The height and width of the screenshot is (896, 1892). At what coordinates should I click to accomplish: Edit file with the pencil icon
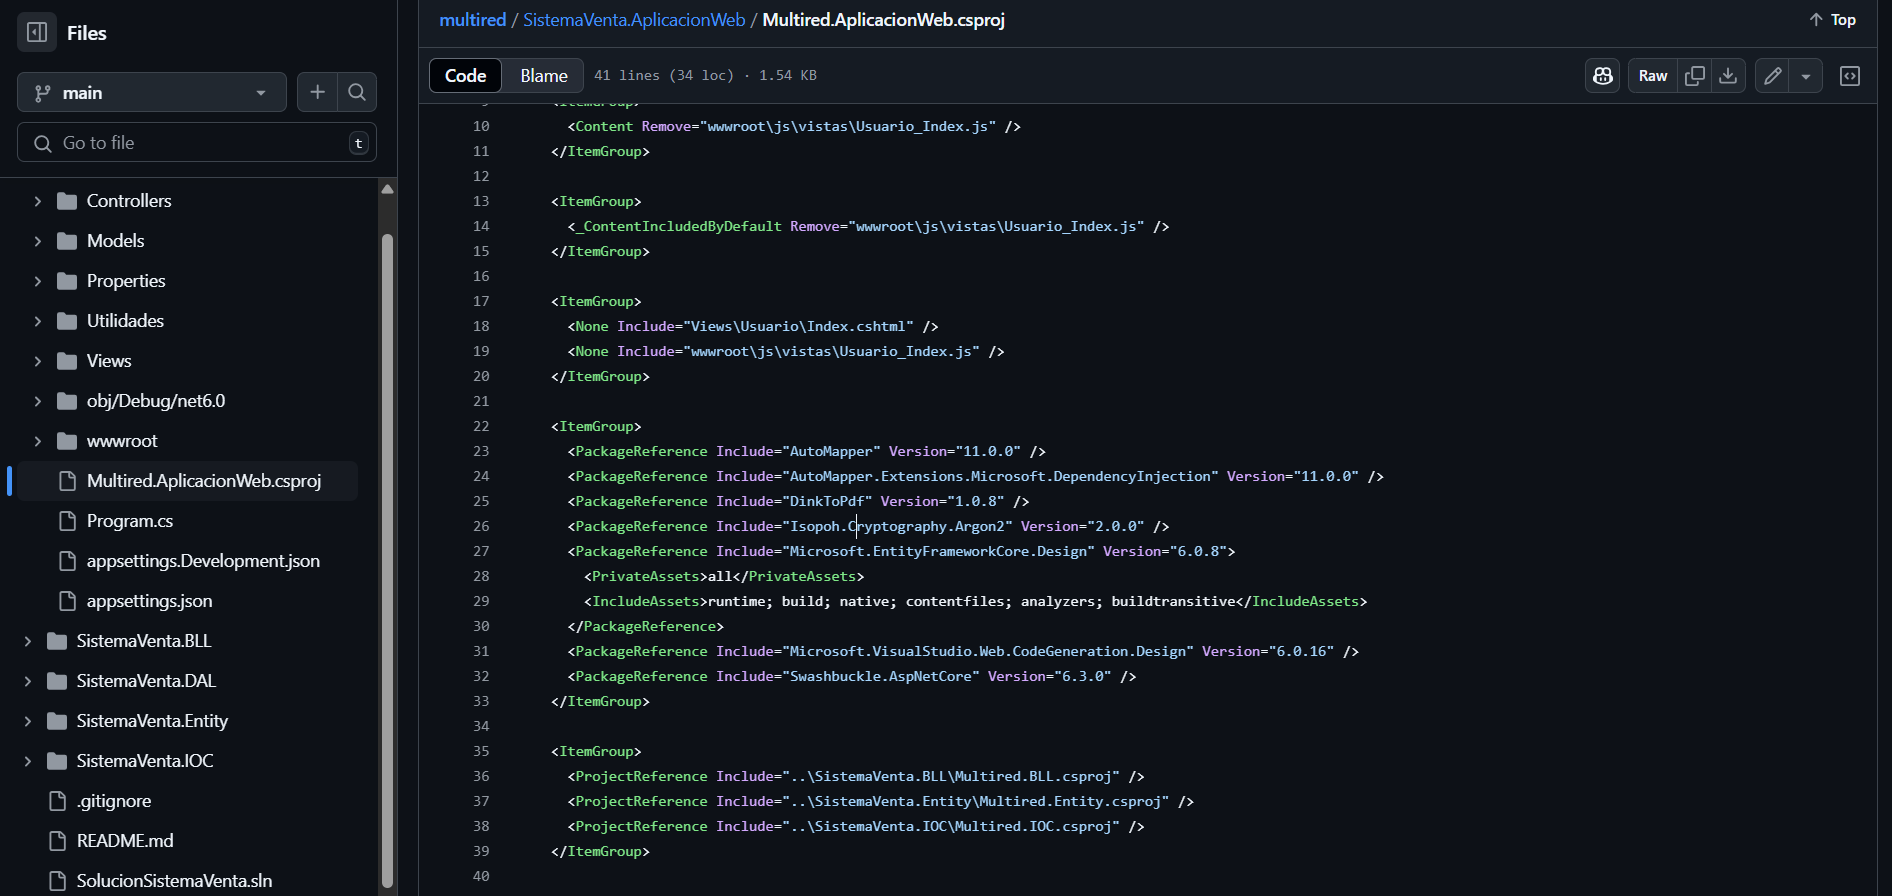tap(1772, 76)
